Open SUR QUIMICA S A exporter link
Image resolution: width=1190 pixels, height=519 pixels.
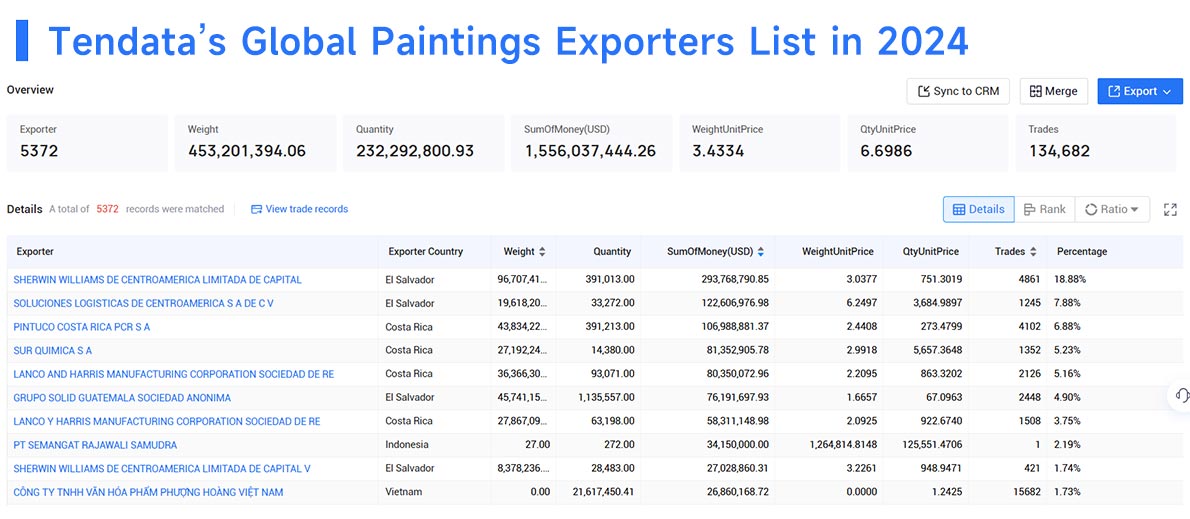pyautogui.click(x=52, y=350)
